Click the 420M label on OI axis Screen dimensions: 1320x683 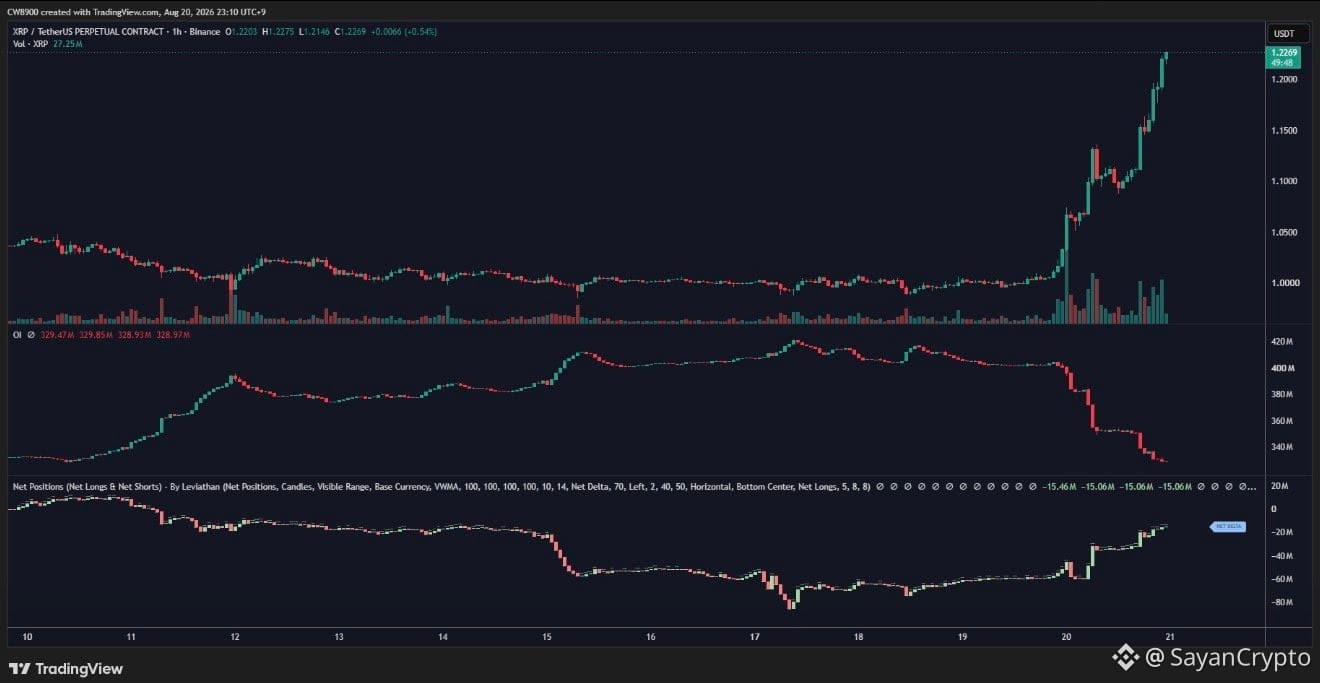(1282, 342)
